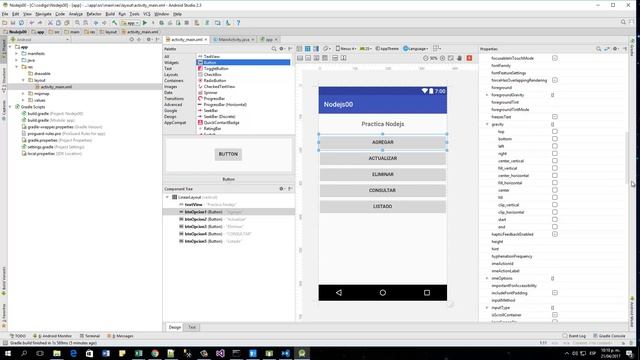Select blueprint view icon in design toolbar

308,49
